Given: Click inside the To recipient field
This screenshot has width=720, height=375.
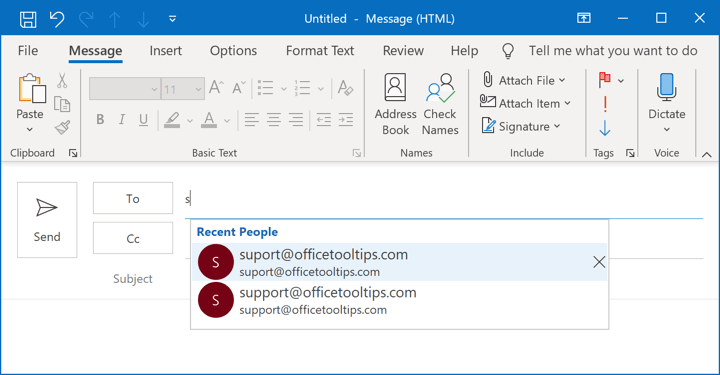Looking at the screenshot, I should click(444, 199).
